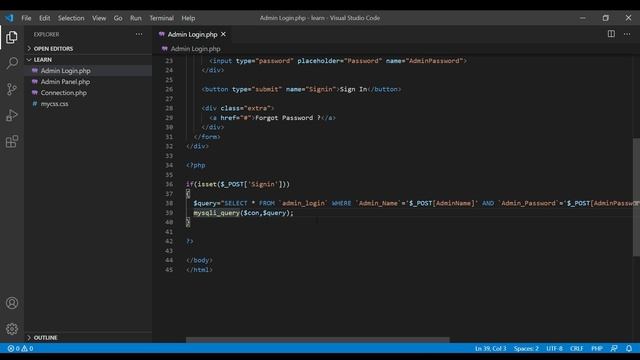Open the Extensions view
Viewport: 640px width, 360px height.
pyautogui.click(x=12, y=142)
